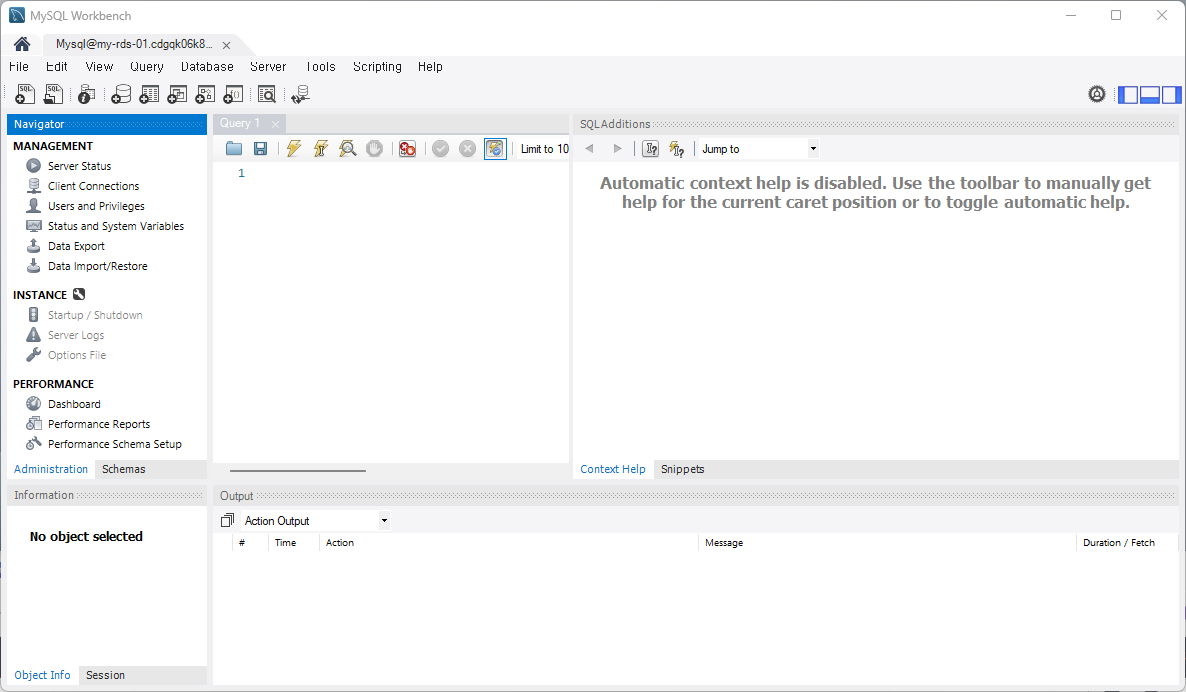Execute the query with lightning icon

[x=293, y=148]
